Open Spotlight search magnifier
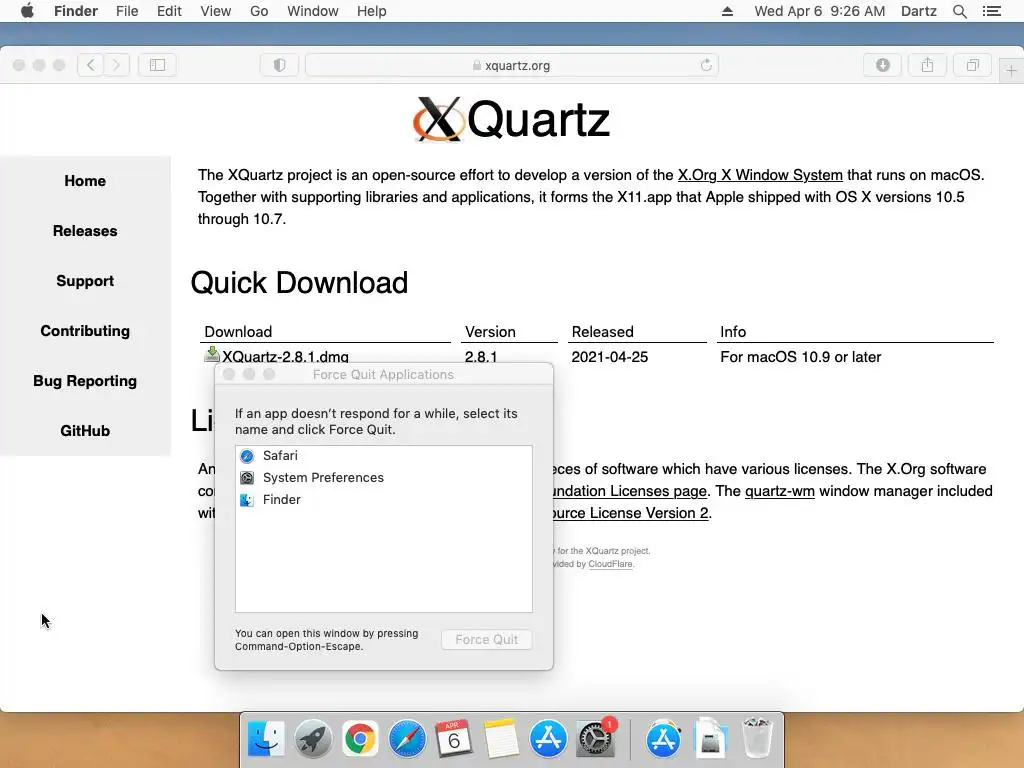 (x=959, y=11)
